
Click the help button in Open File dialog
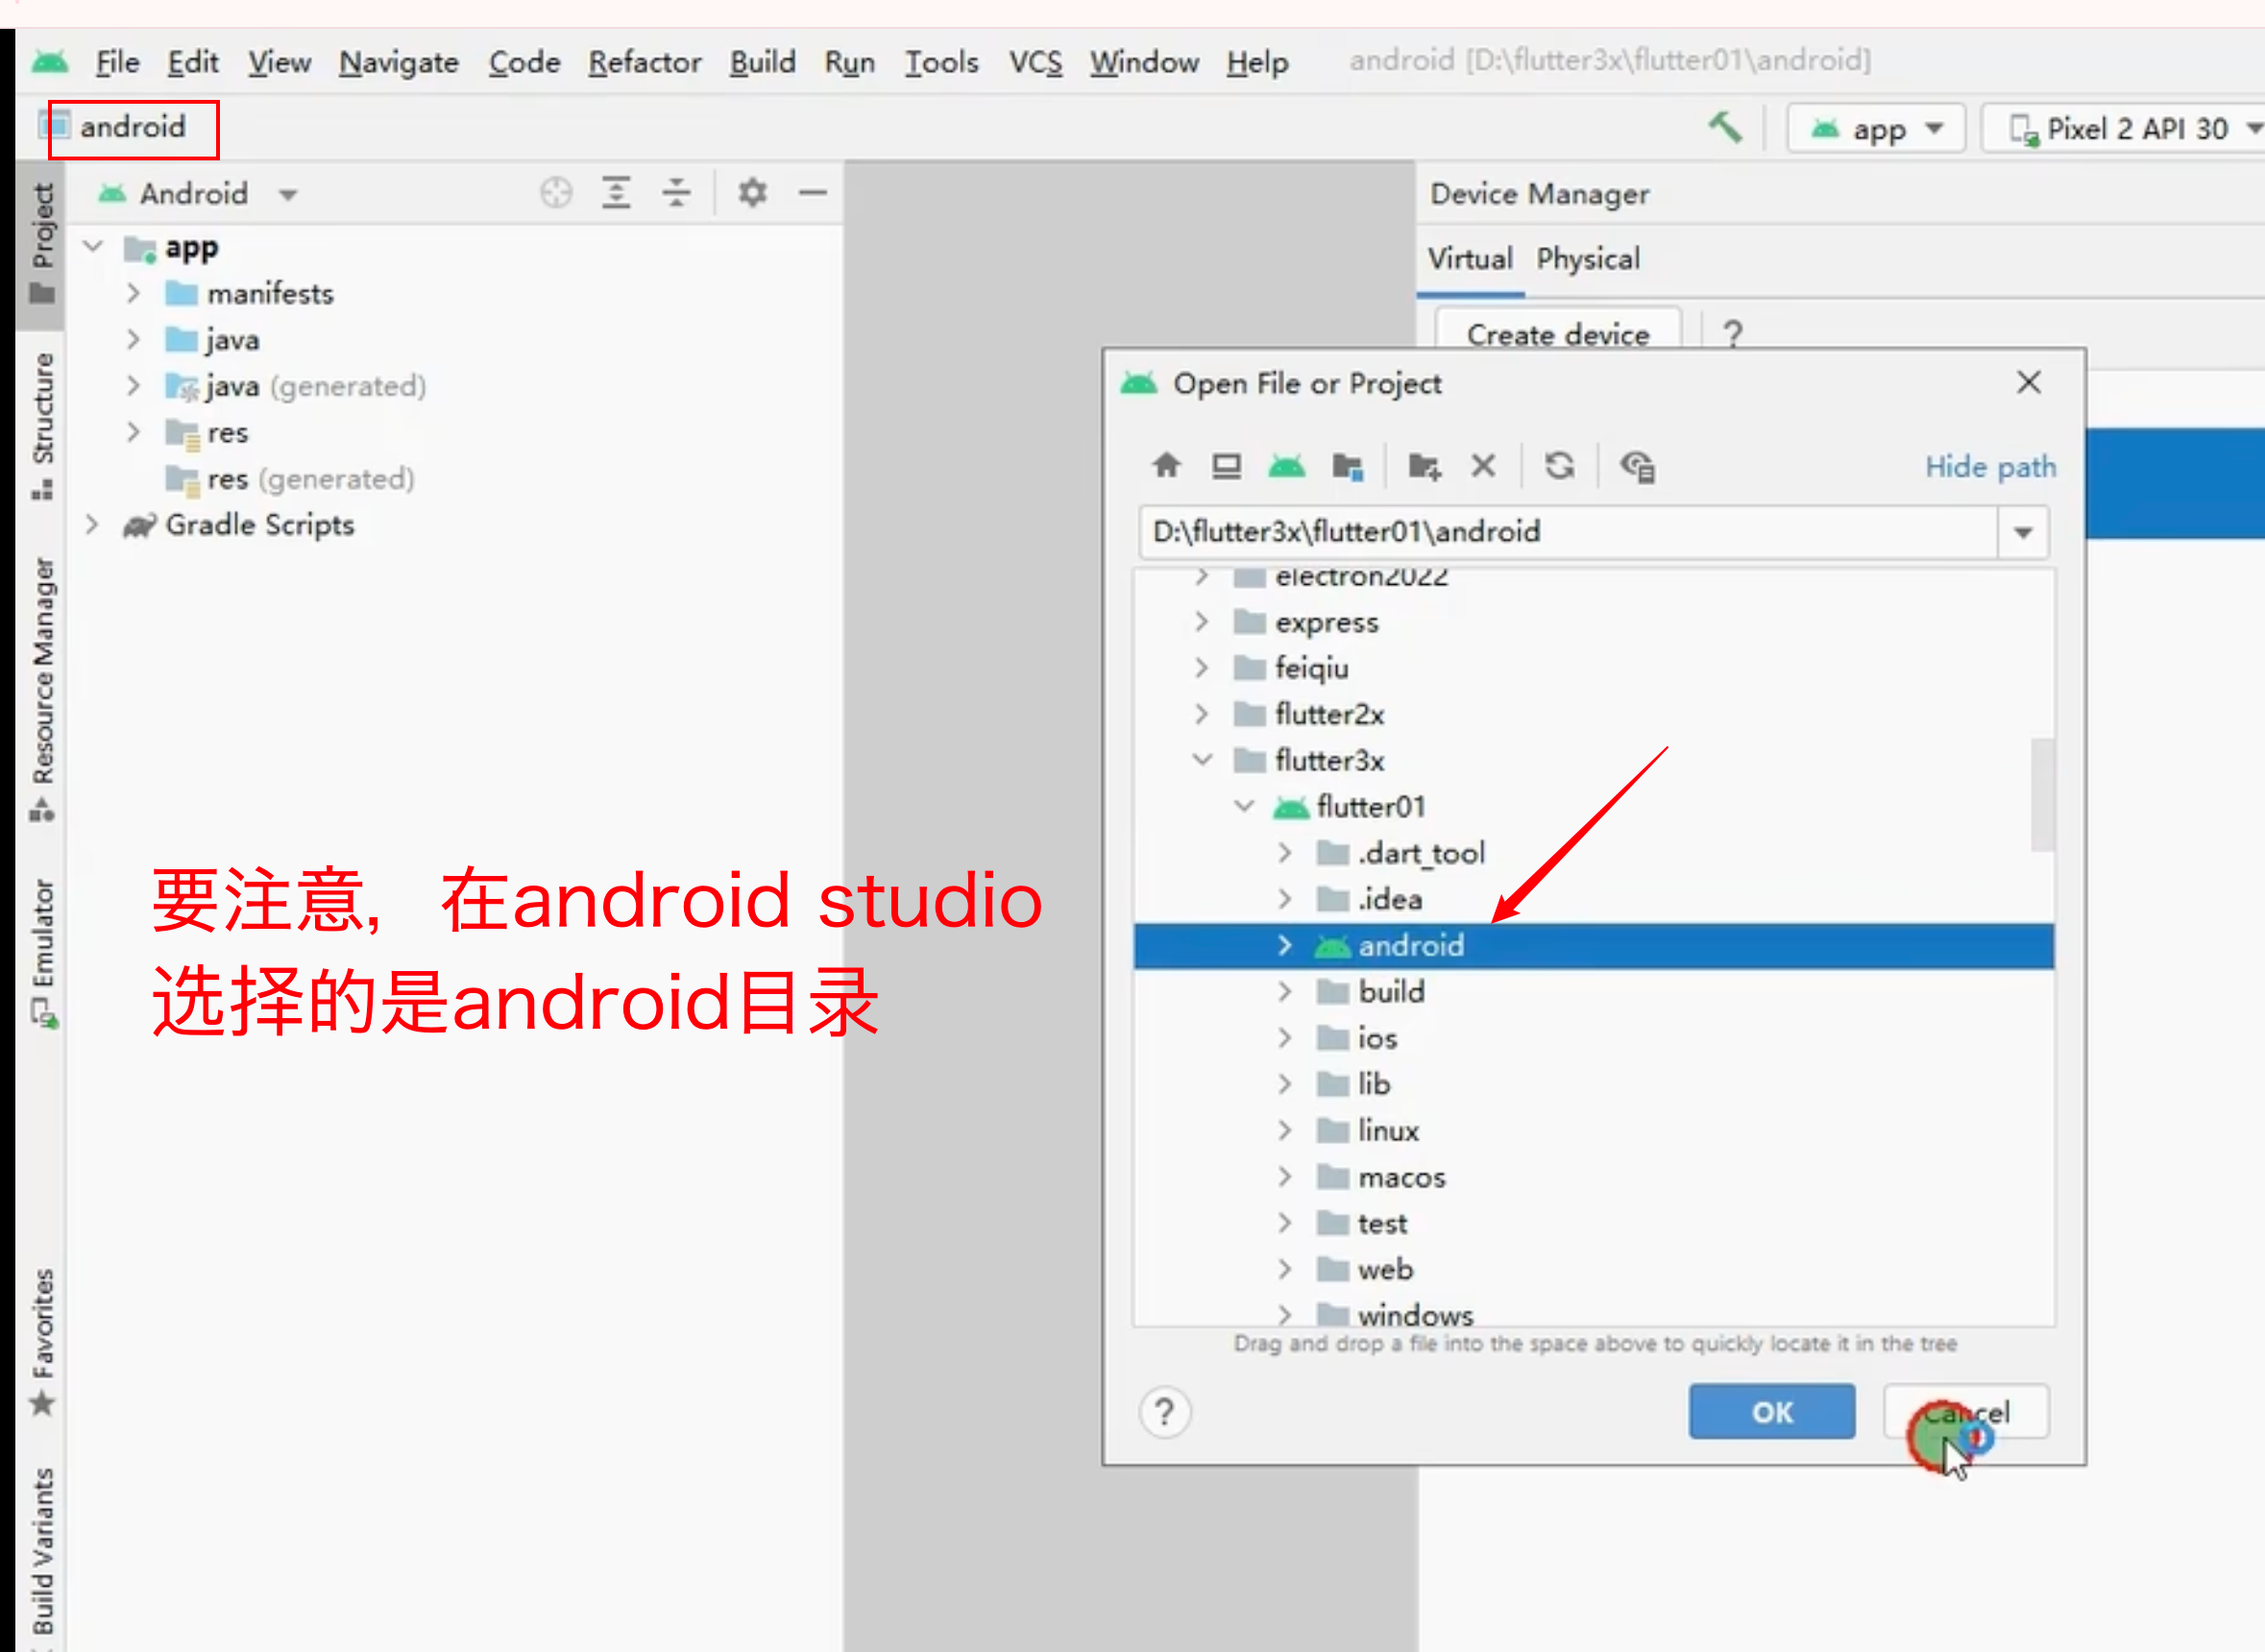pyautogui.click(x=1165, y=1412)
